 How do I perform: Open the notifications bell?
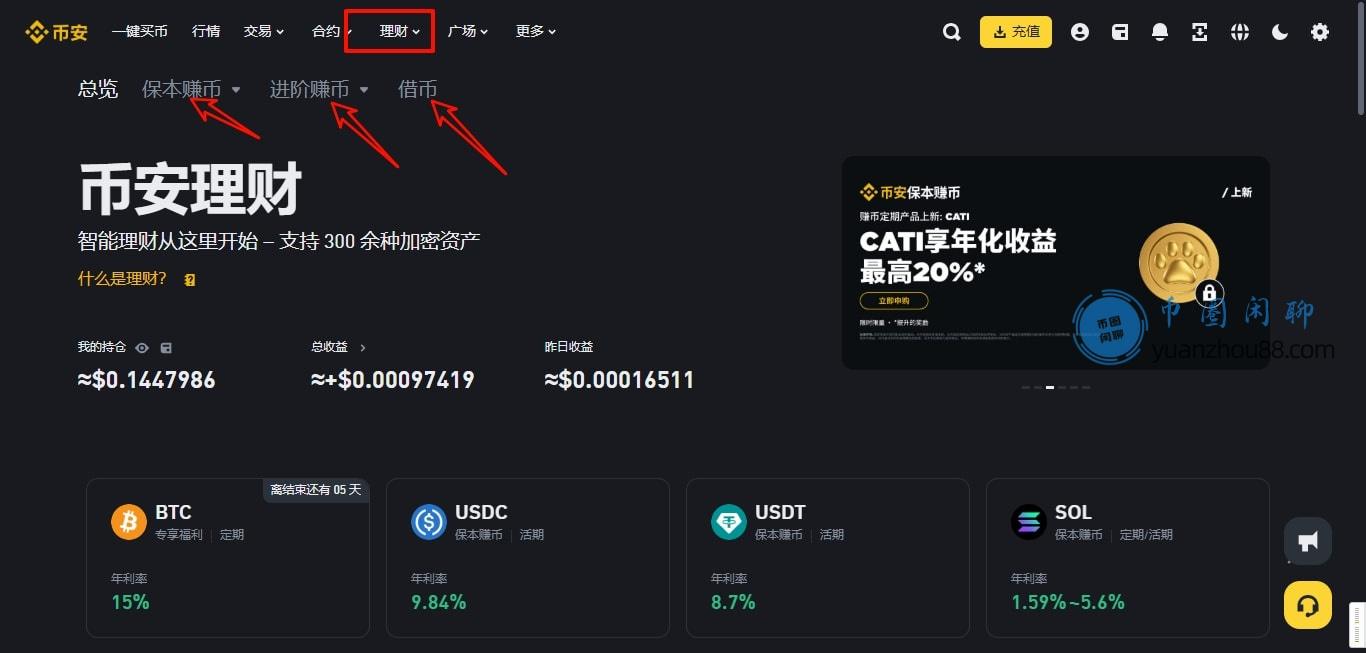pyautogui.click(x=1160, y=32)
